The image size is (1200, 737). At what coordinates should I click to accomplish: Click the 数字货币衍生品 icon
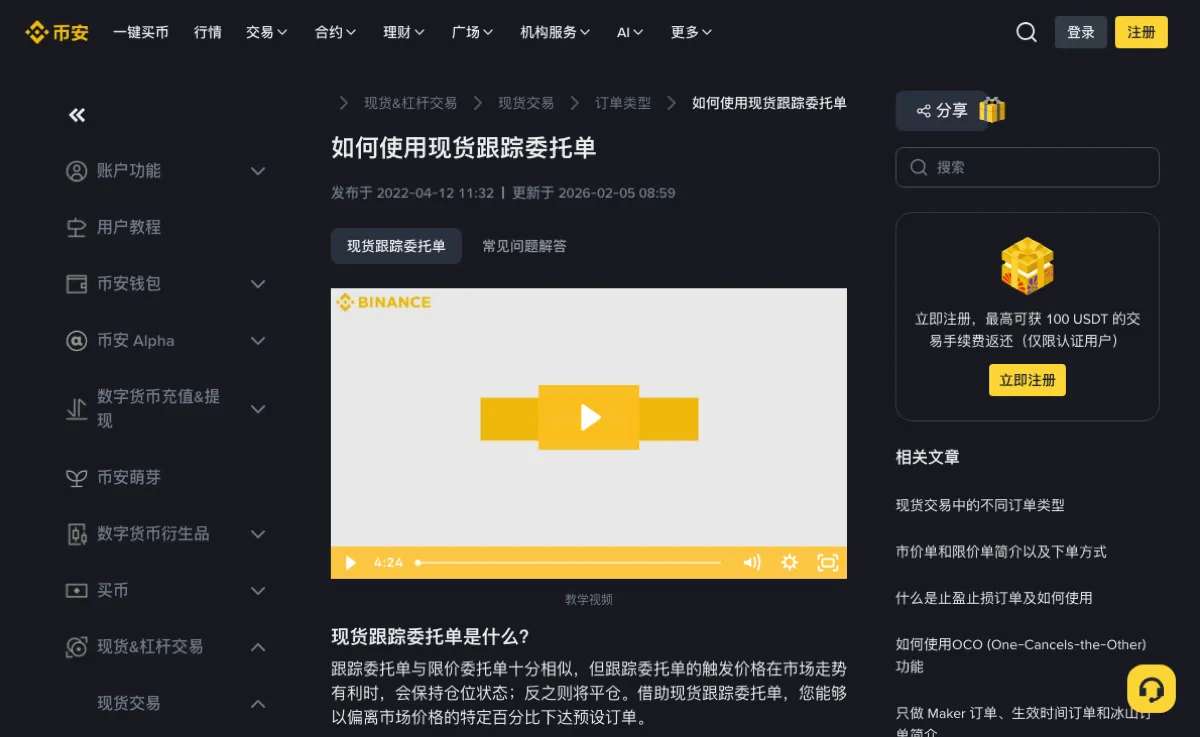tap(76, 534)
